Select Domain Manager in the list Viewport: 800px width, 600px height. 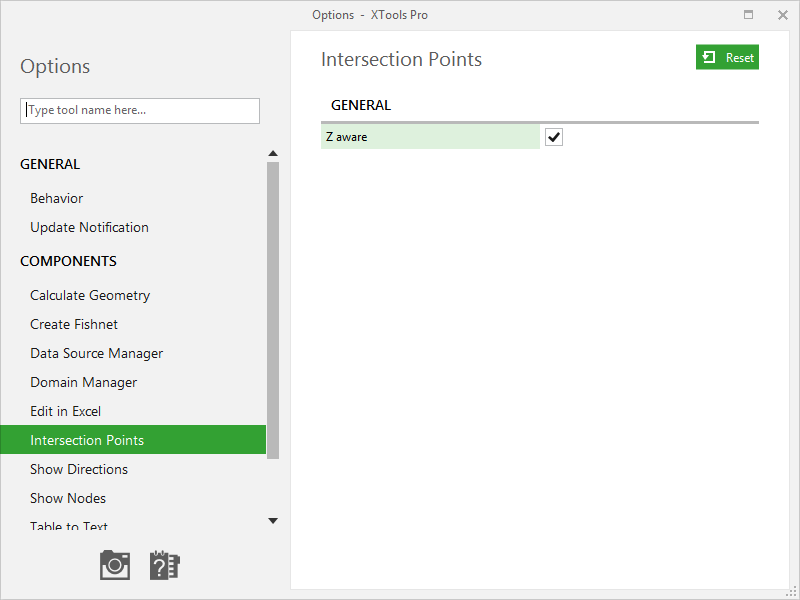click(83, 382)
